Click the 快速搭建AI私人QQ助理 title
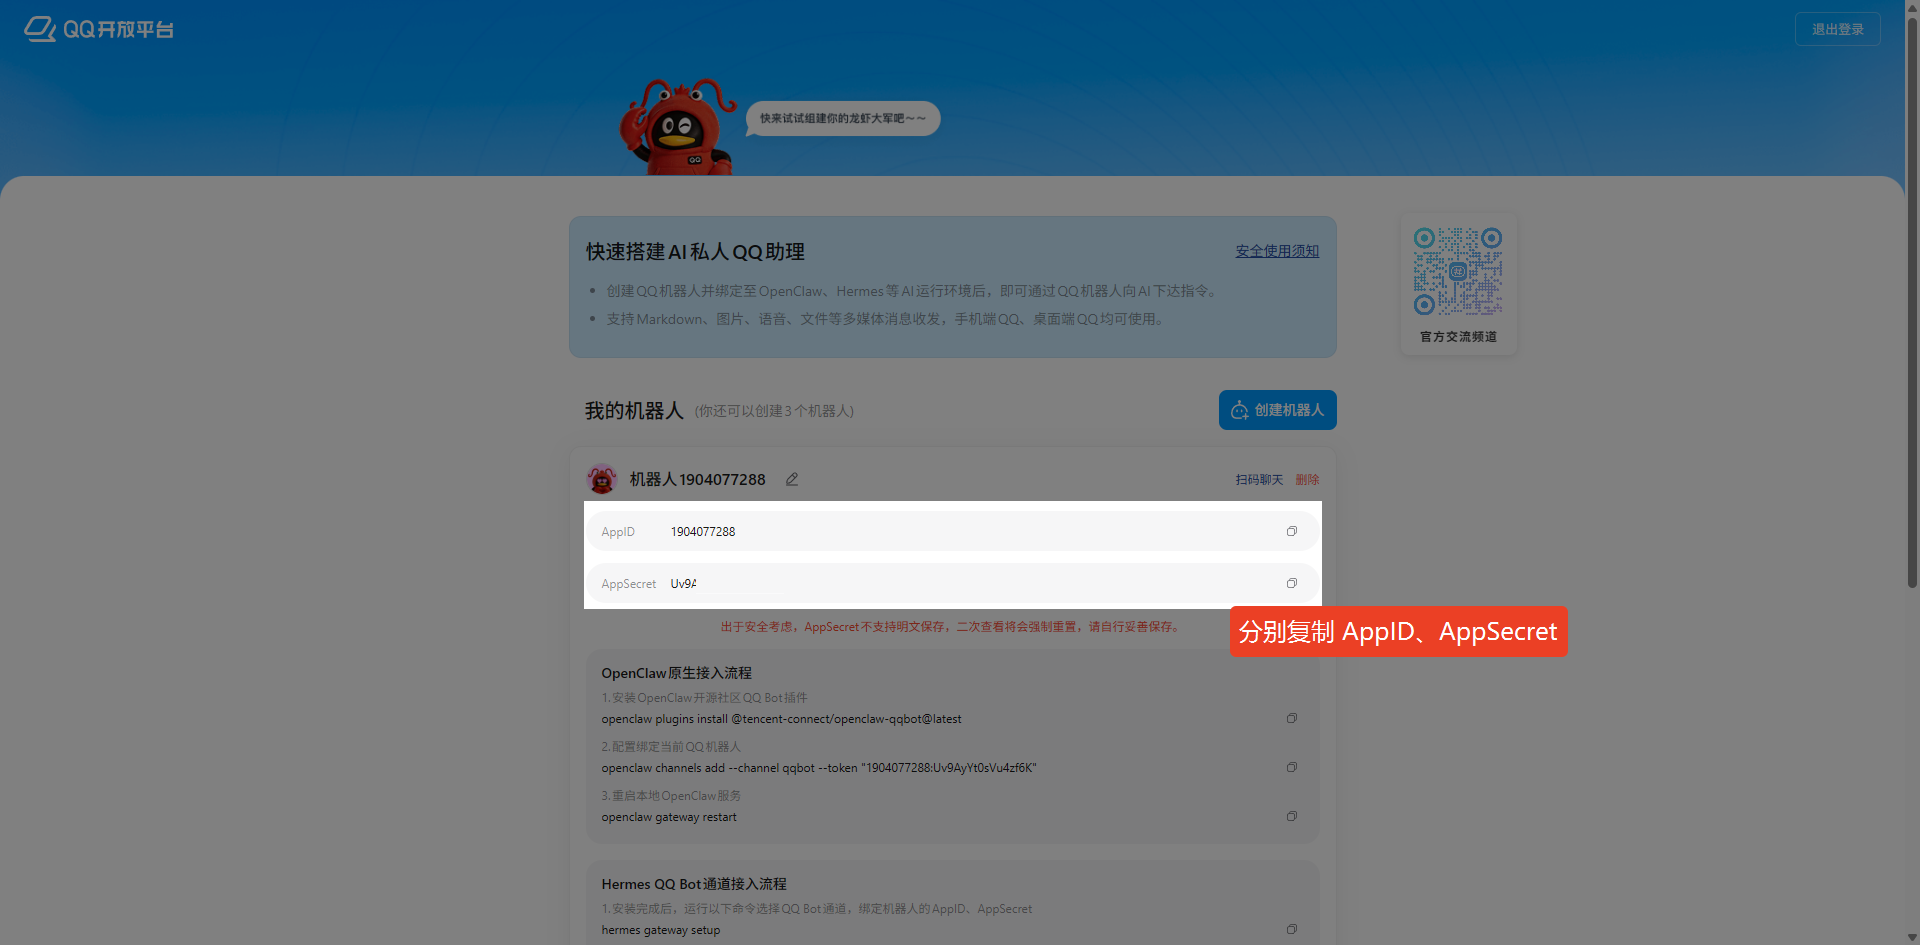The height and width of the screenshot is (945, 1920). tap(695, 252)
